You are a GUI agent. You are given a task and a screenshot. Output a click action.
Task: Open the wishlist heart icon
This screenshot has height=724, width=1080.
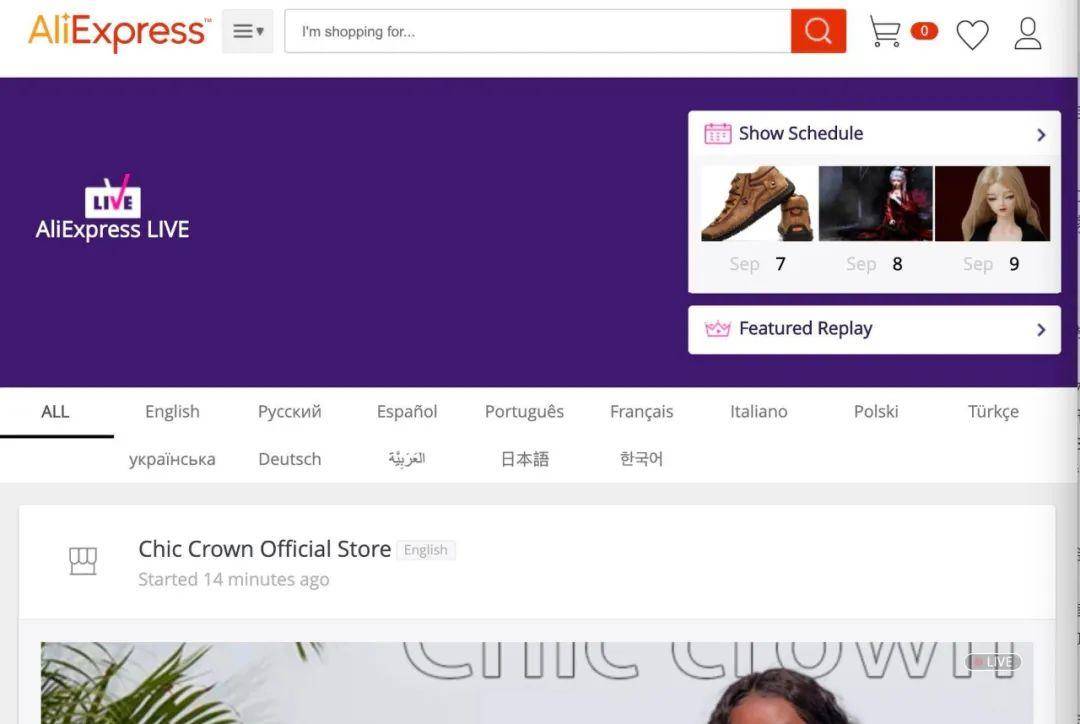[x=973, y=34]
